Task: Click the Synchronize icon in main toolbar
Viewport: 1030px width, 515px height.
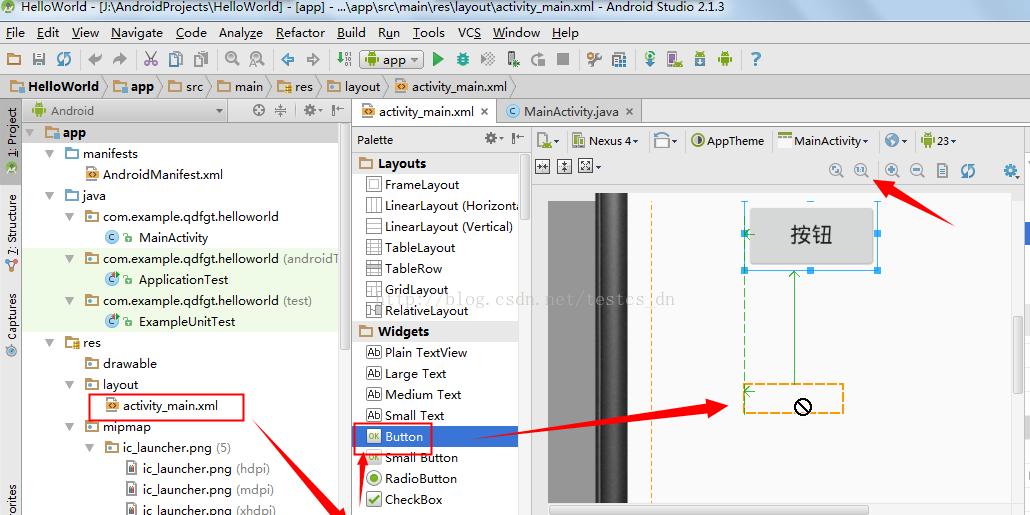Action: coord(64,59)
